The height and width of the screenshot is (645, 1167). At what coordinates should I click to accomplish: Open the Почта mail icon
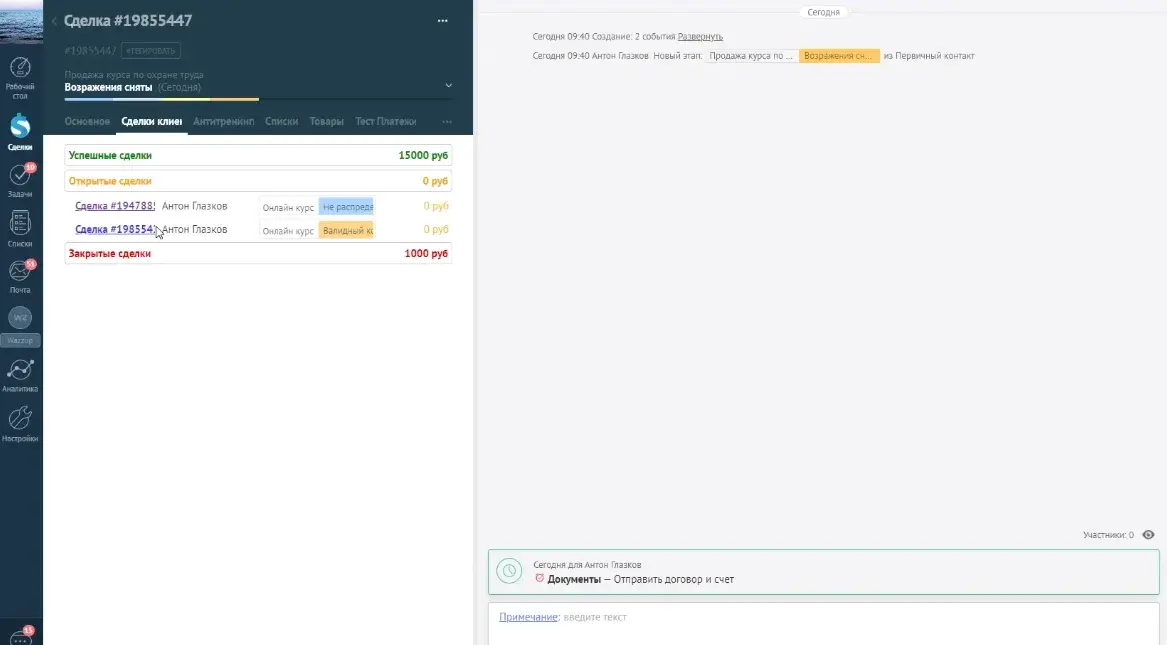[x=20, y=276]
